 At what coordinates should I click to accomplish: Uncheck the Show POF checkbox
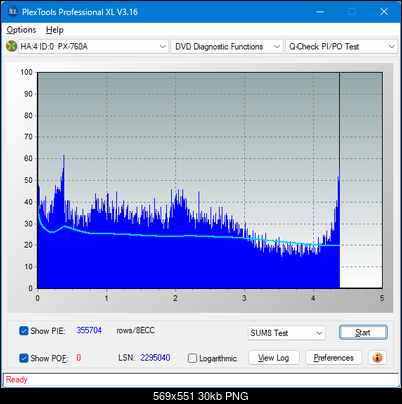(x=24, y=358)
